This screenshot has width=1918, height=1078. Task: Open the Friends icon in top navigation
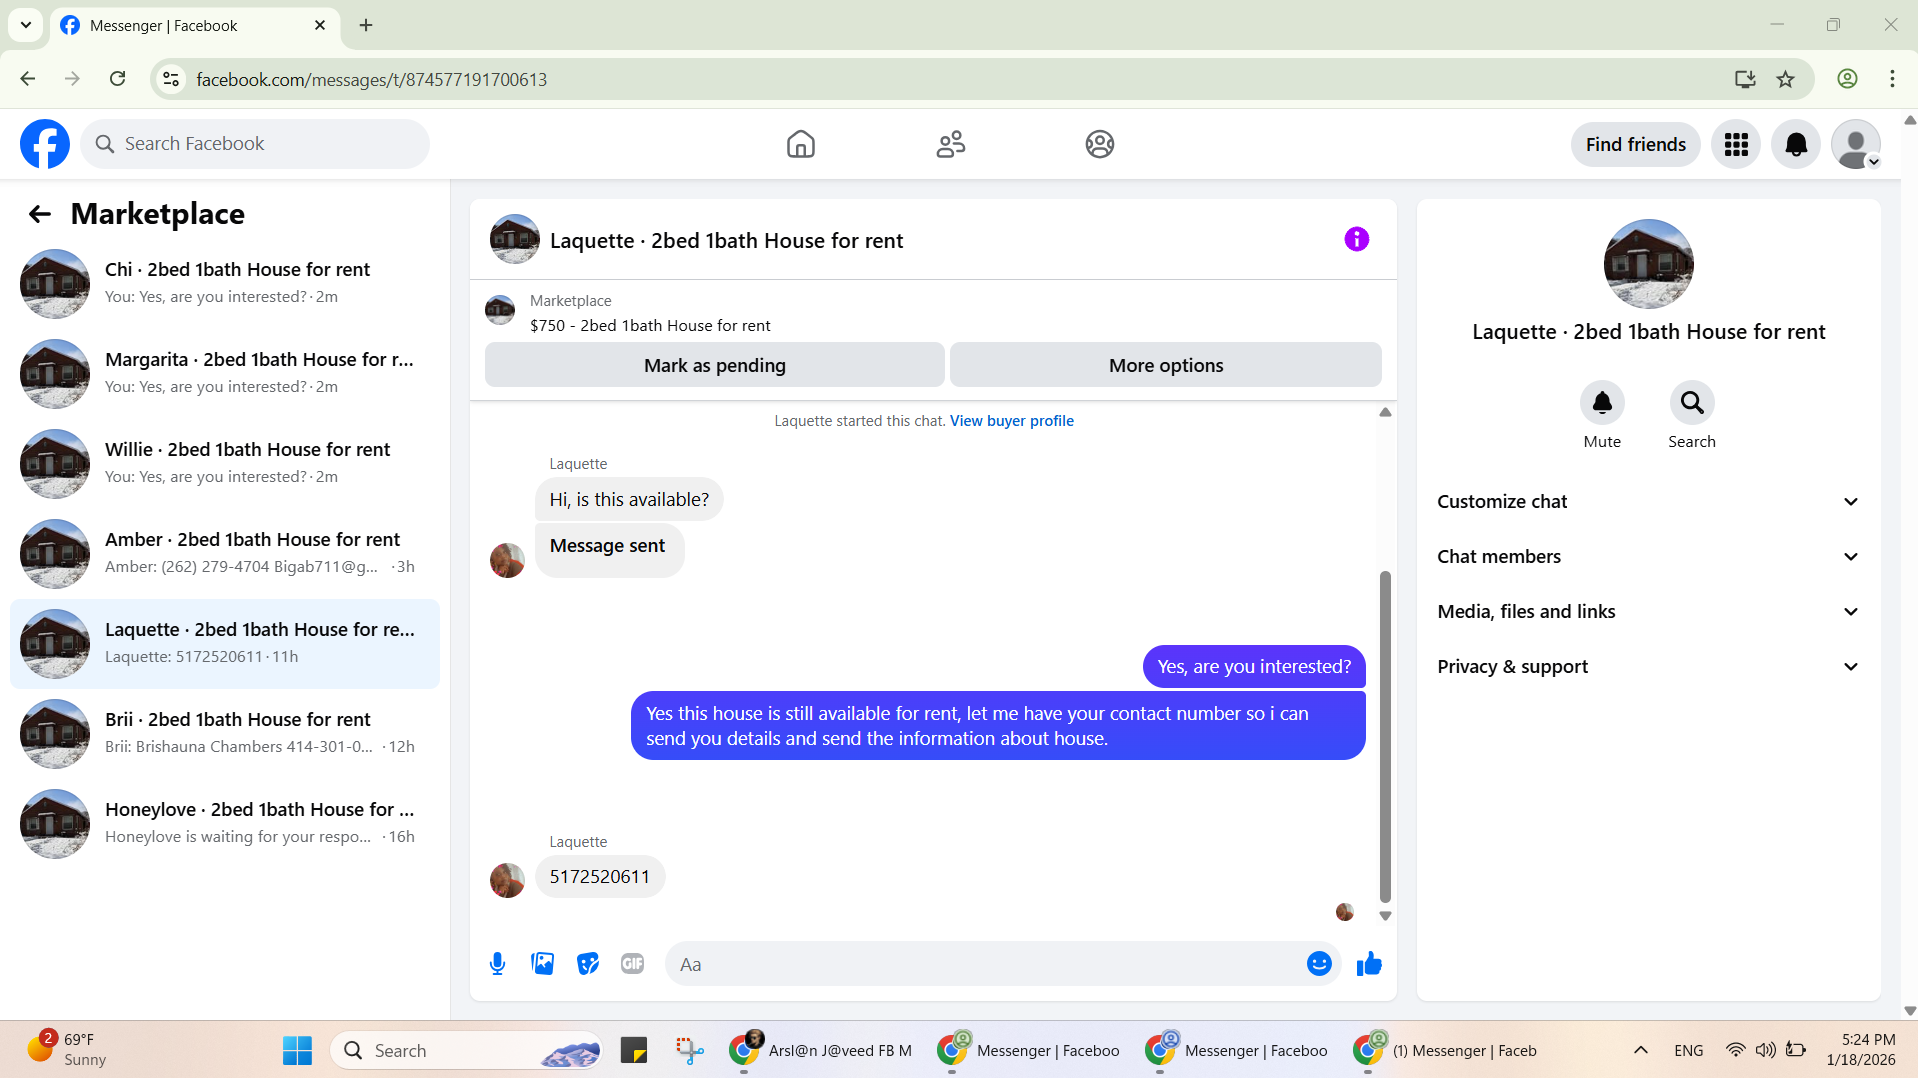[951, 144]
